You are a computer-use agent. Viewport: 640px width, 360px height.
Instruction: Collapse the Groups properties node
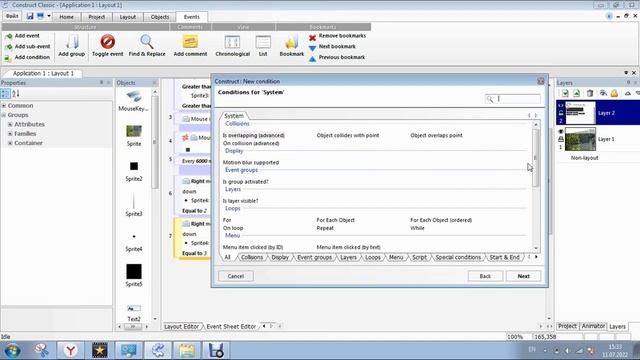click(x=4, y=115)
